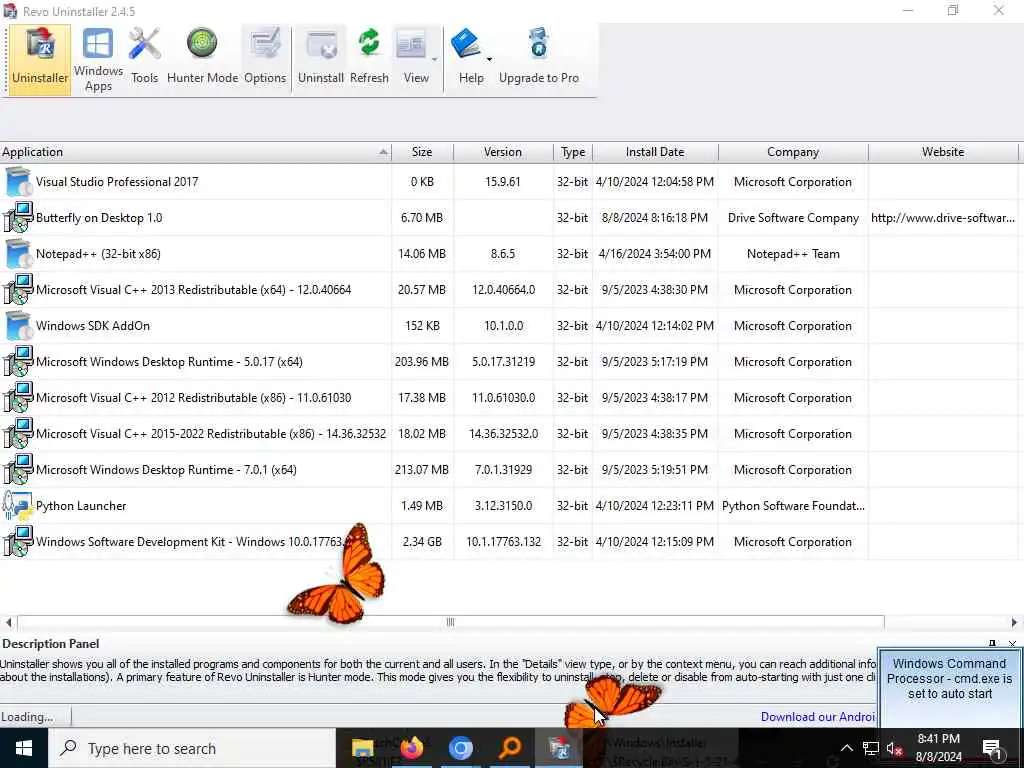Screen dimensions: 1024x768
Task: Select the 2.34 GB size cell
Action: click(422, 542)
